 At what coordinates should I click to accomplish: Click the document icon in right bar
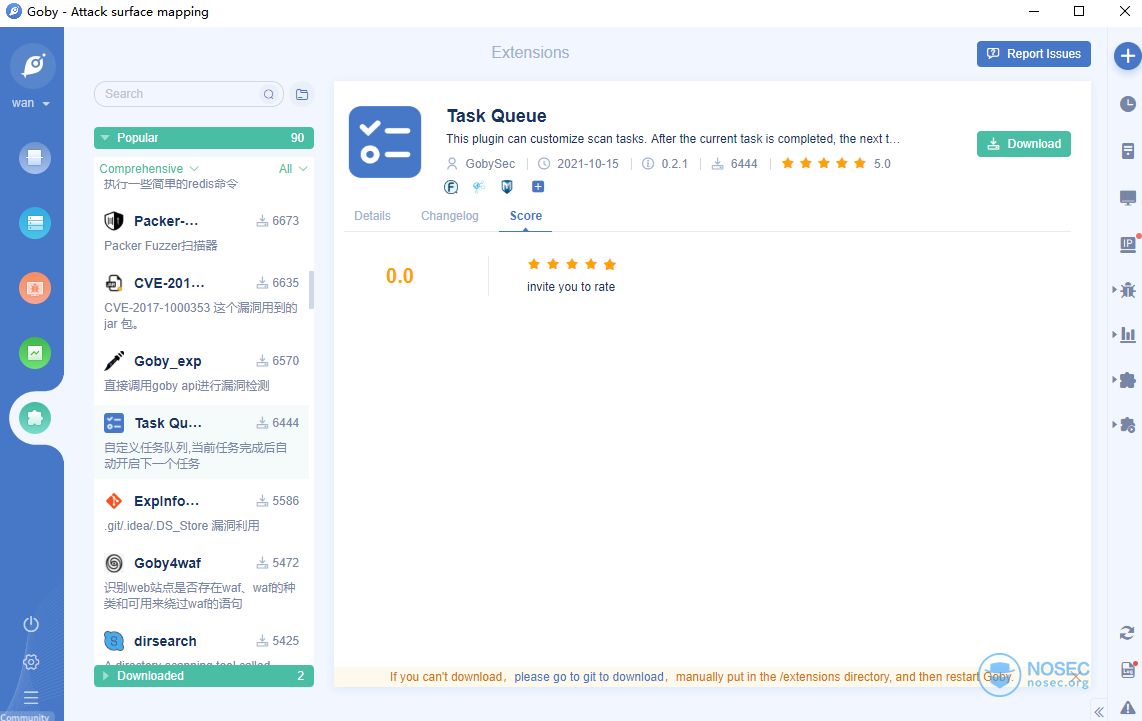[x=1127, y=151]
